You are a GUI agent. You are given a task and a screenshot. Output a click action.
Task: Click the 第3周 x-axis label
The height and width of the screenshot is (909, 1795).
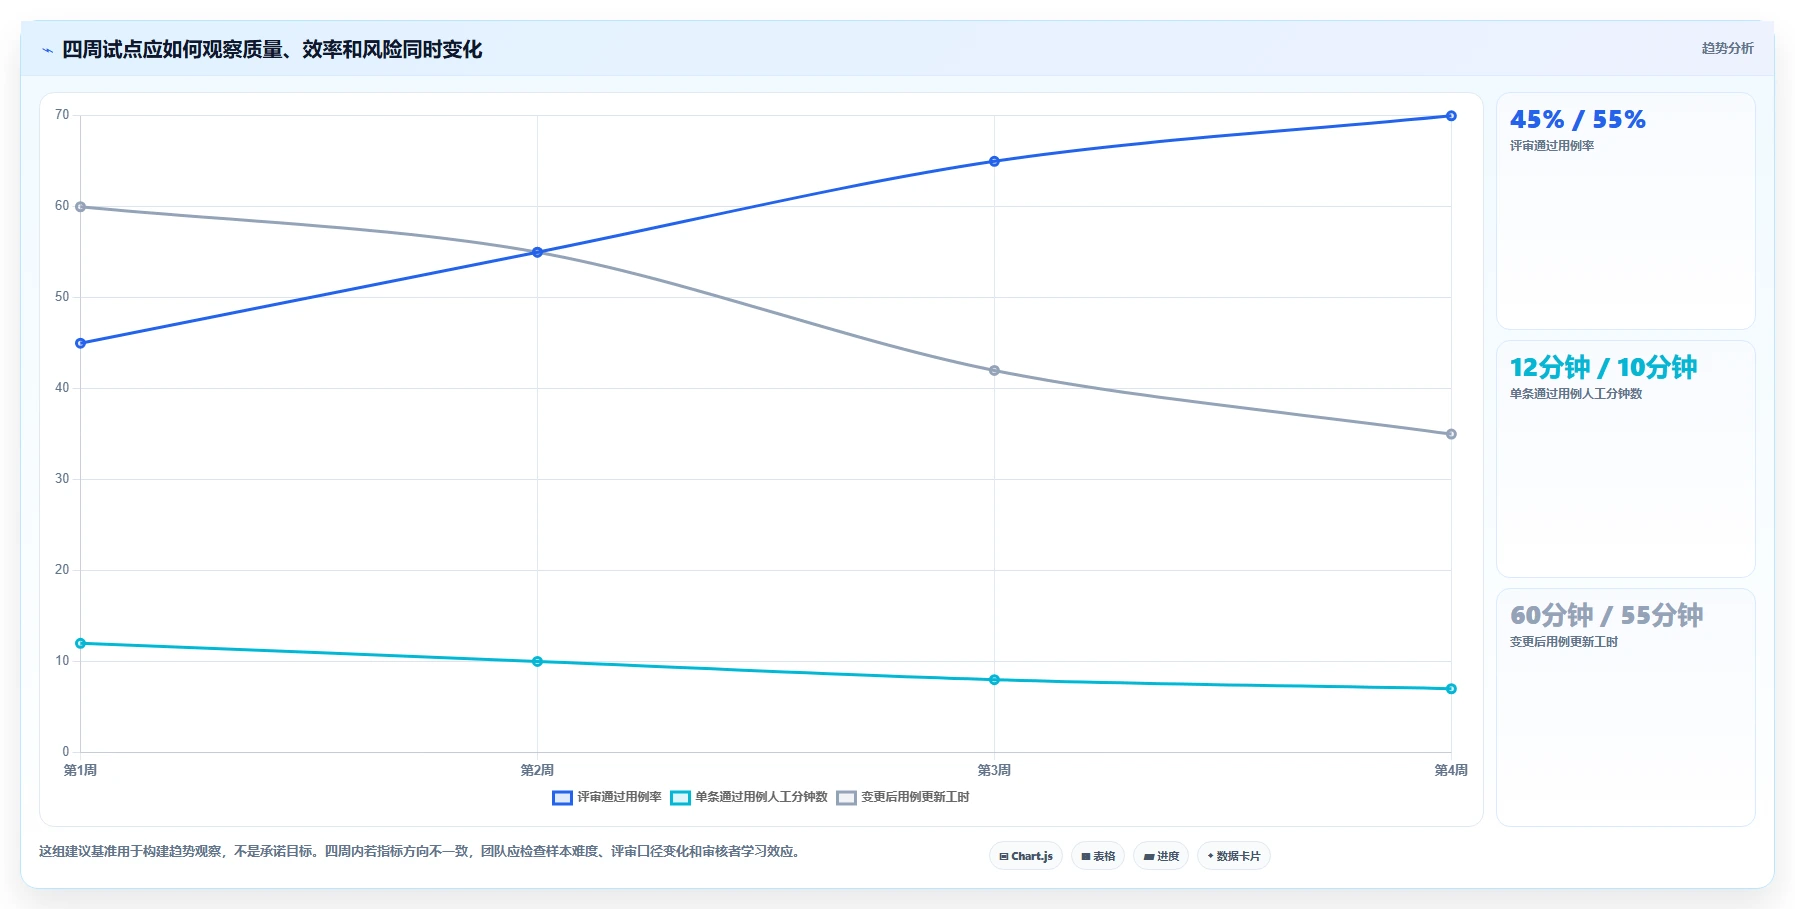pos(994,770)
